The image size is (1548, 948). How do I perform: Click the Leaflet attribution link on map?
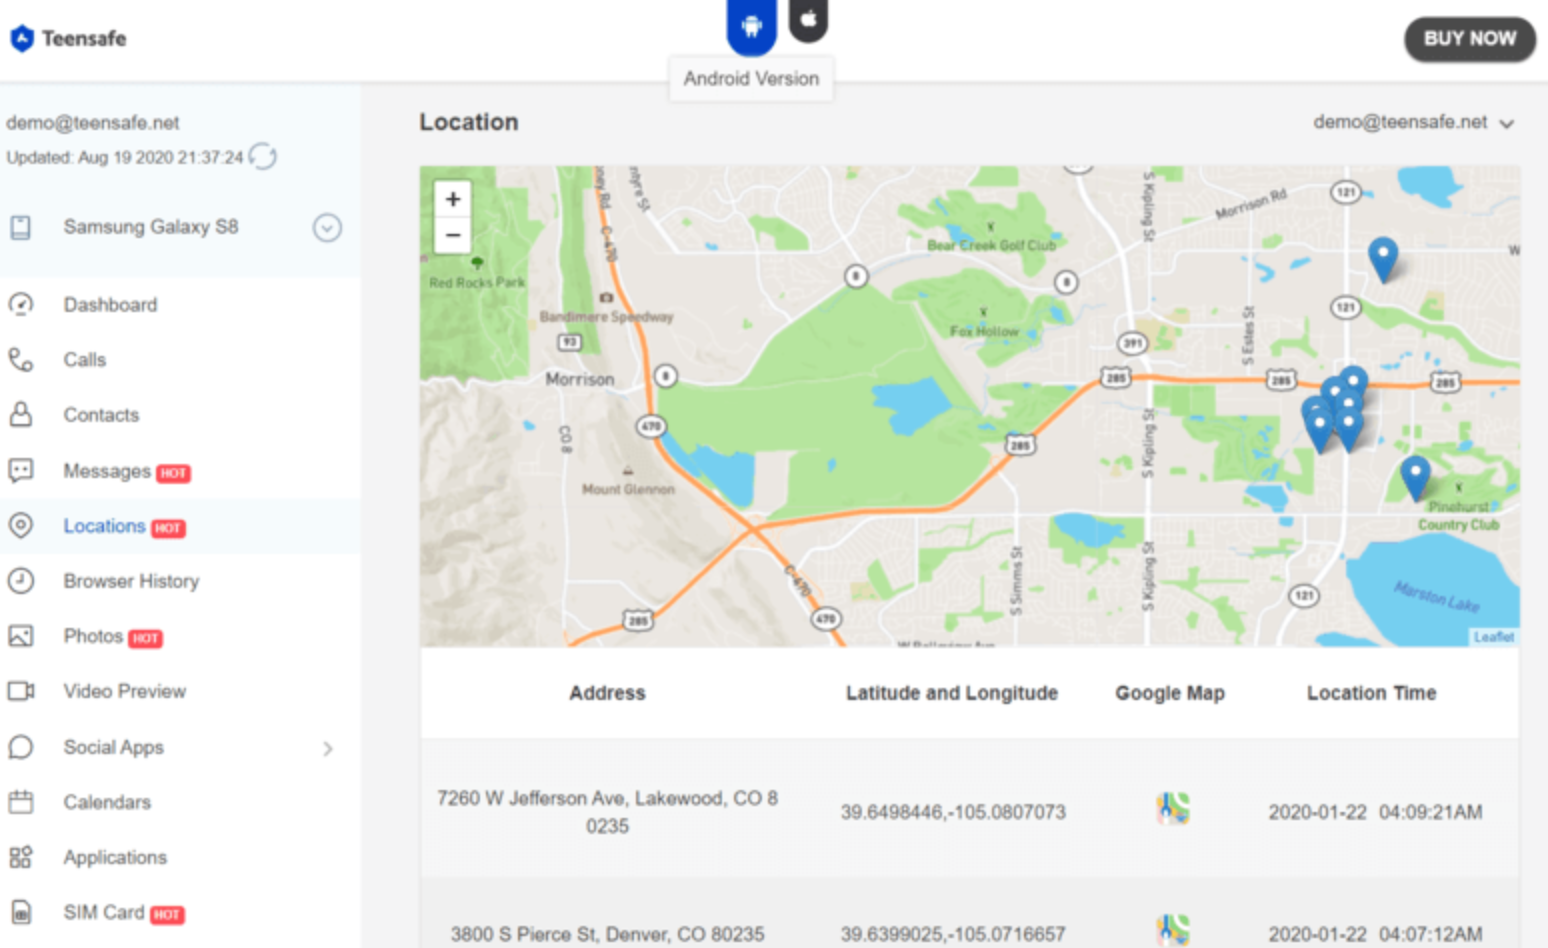(x=1494, y=637)
